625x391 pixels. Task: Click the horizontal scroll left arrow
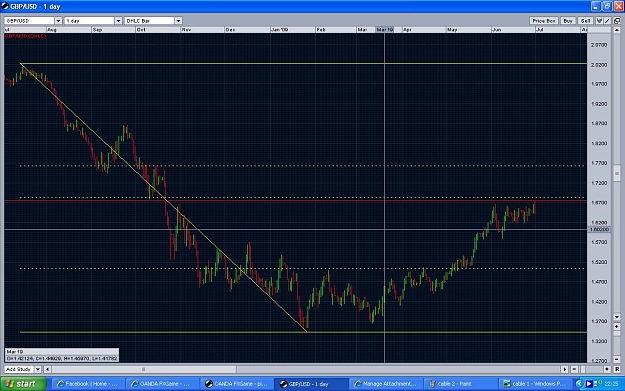click(47, 369)
